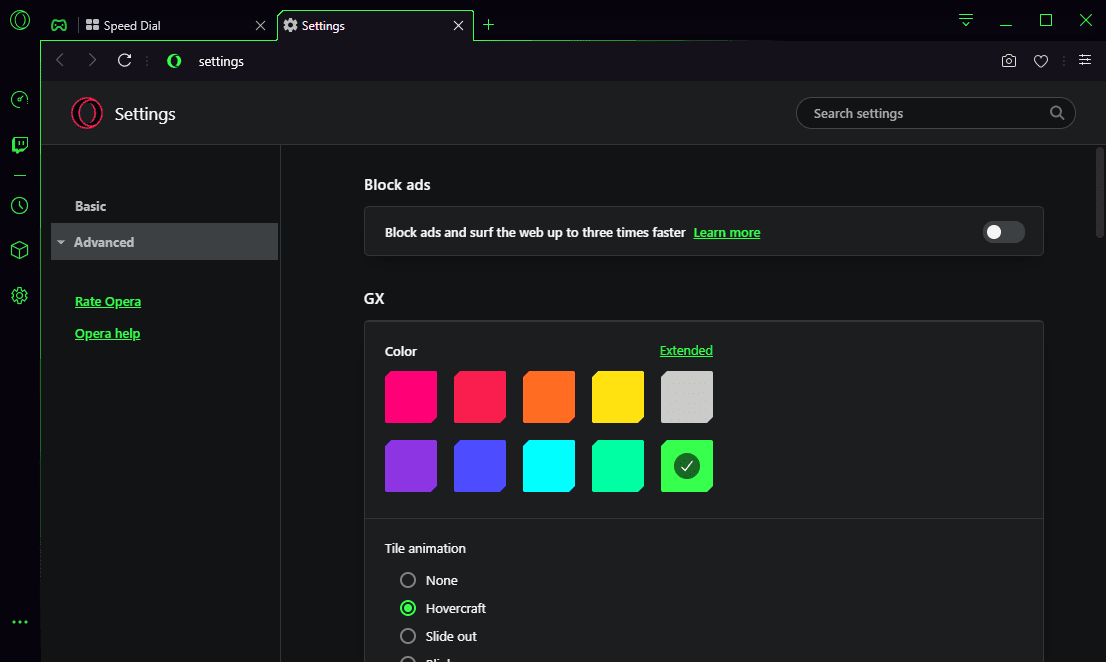Pick the red color swatch
The height and width of the screenshot is (662, 1106).
[x=480, y=397]
